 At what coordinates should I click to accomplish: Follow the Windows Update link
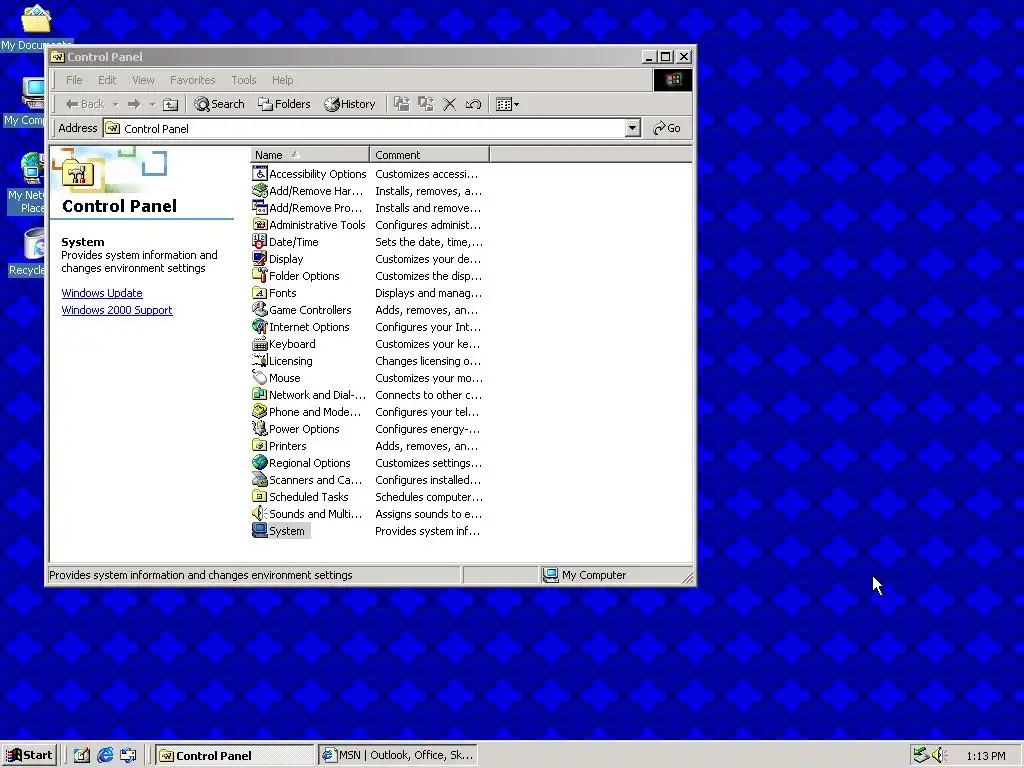pyautogui.click(x=102, y=293)
